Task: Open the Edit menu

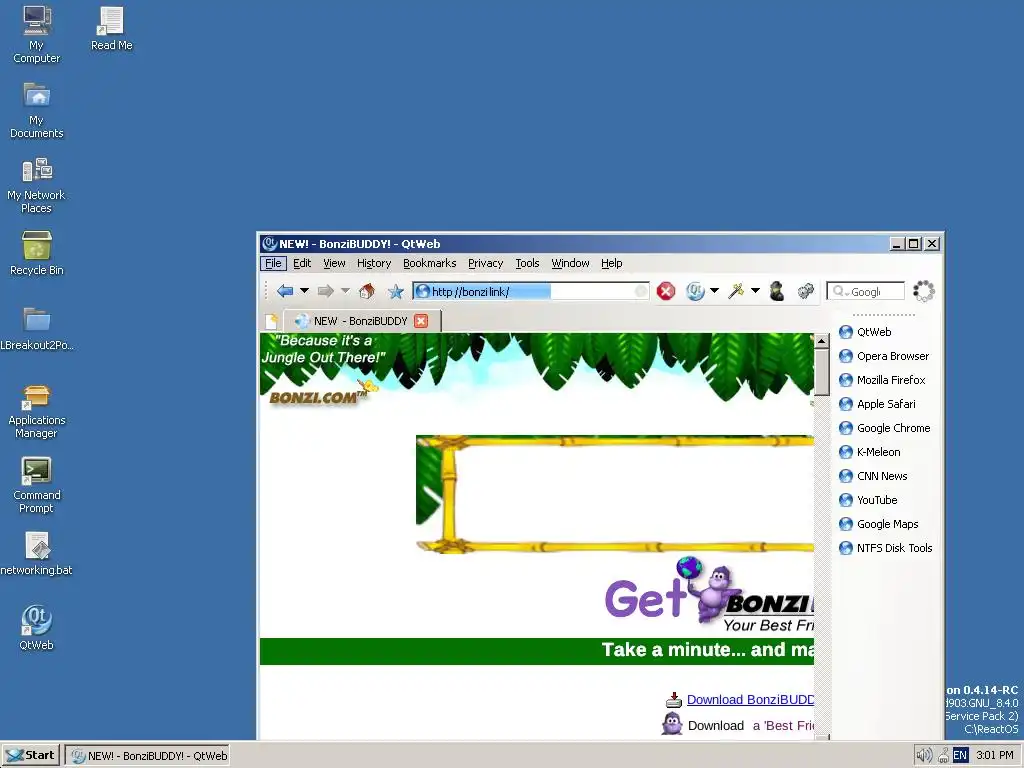Action: [x=302, y=263]
